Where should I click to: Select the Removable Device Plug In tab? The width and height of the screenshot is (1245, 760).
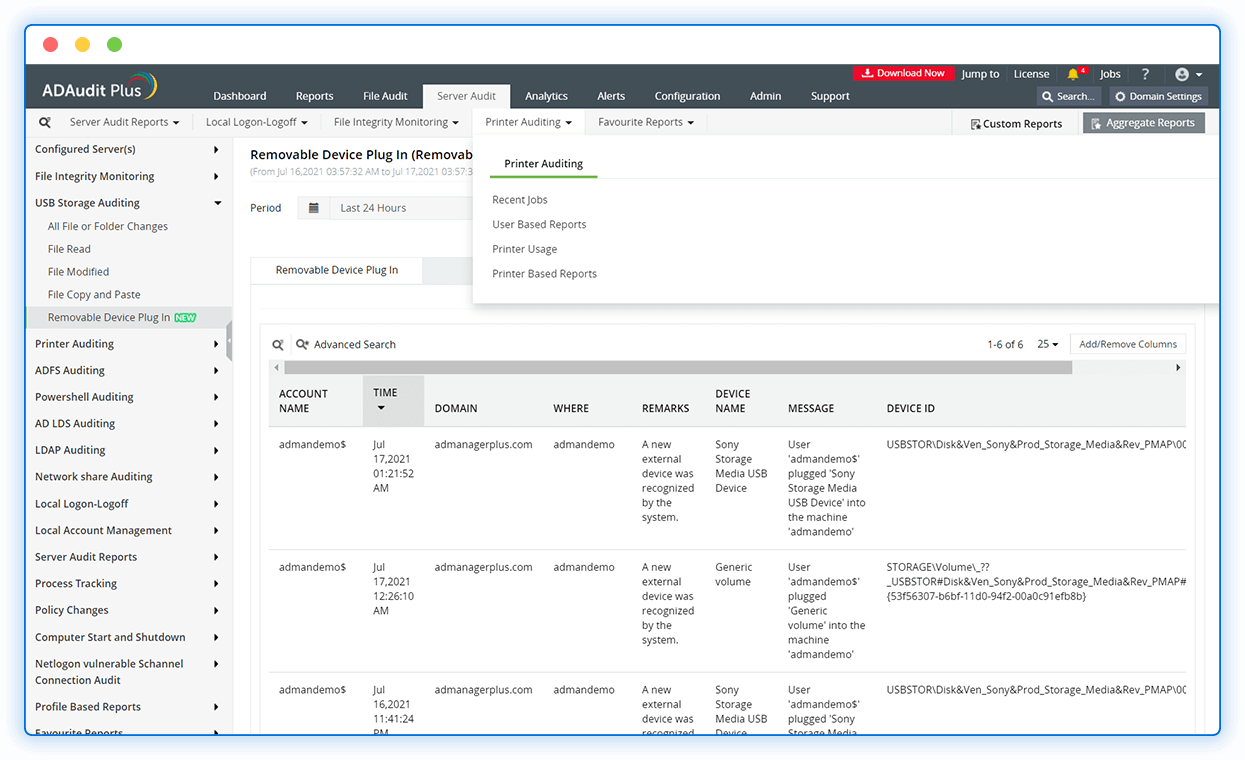[337, 270]
